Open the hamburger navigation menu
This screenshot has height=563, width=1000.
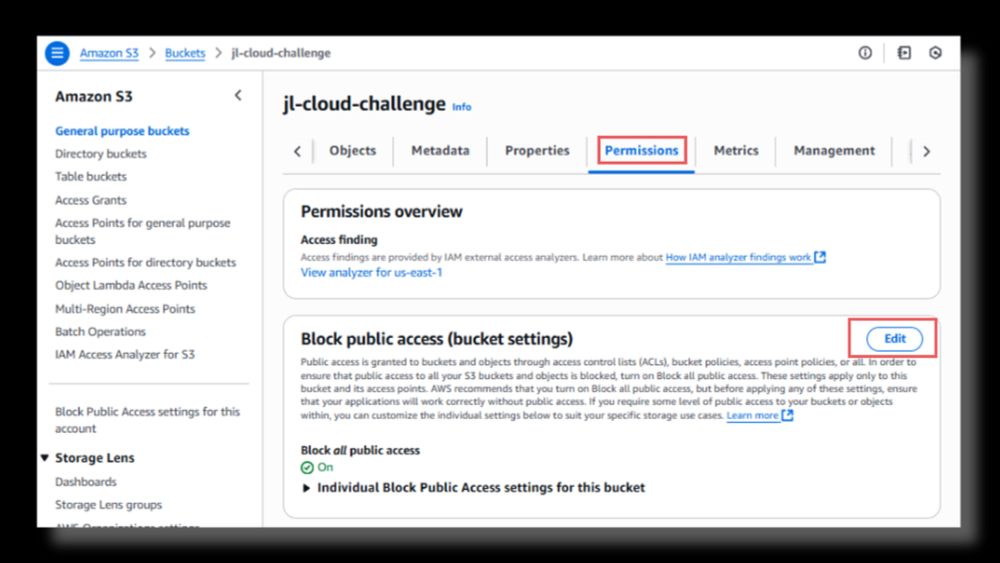(57, 53)
